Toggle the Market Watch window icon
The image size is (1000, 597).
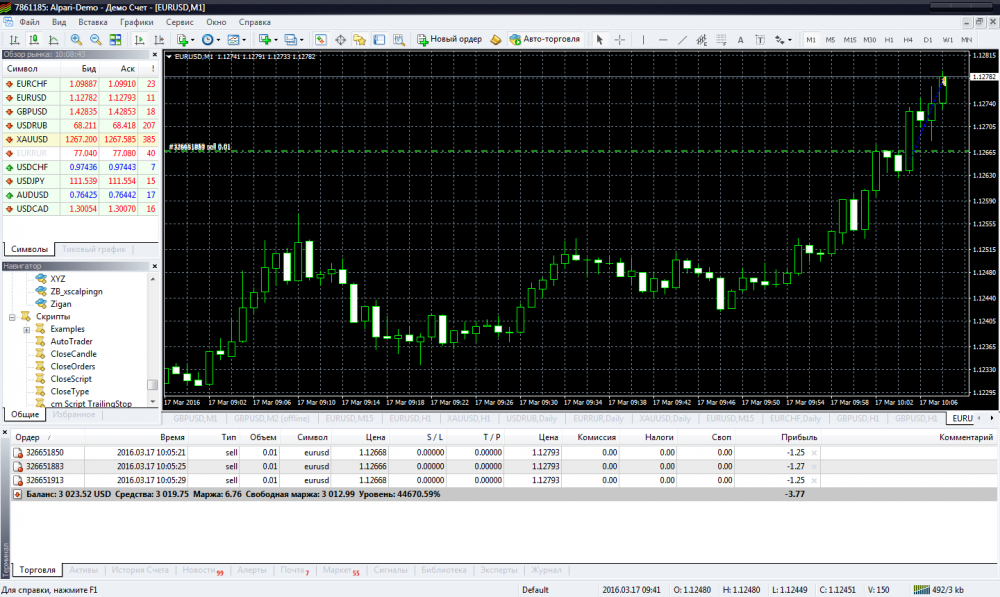coord(321,40)
